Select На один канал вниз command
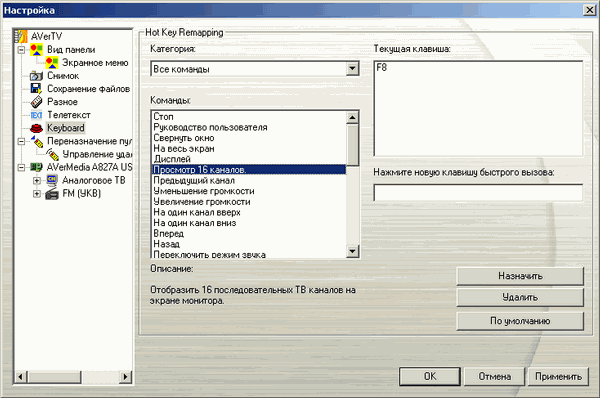This screenshot has width=600, height=398. tap(249, 223)
